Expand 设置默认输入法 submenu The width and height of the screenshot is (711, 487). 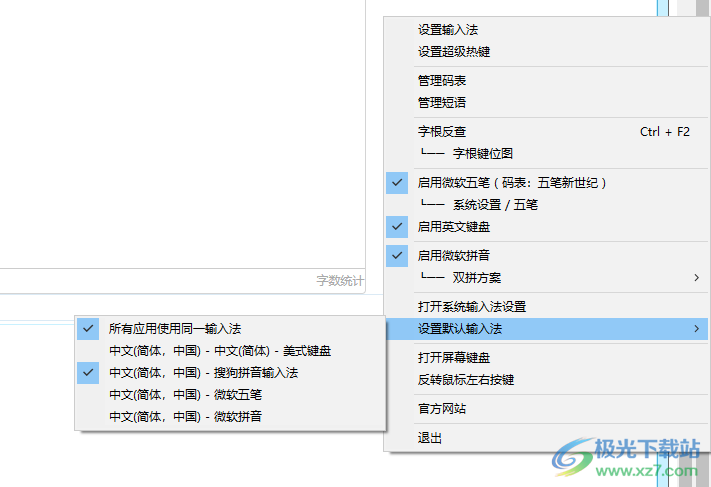pyautogui.click(x=546, y=329)
